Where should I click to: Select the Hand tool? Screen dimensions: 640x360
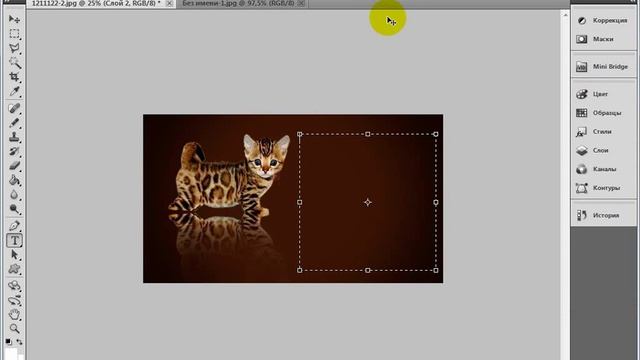tap(14, 315)
